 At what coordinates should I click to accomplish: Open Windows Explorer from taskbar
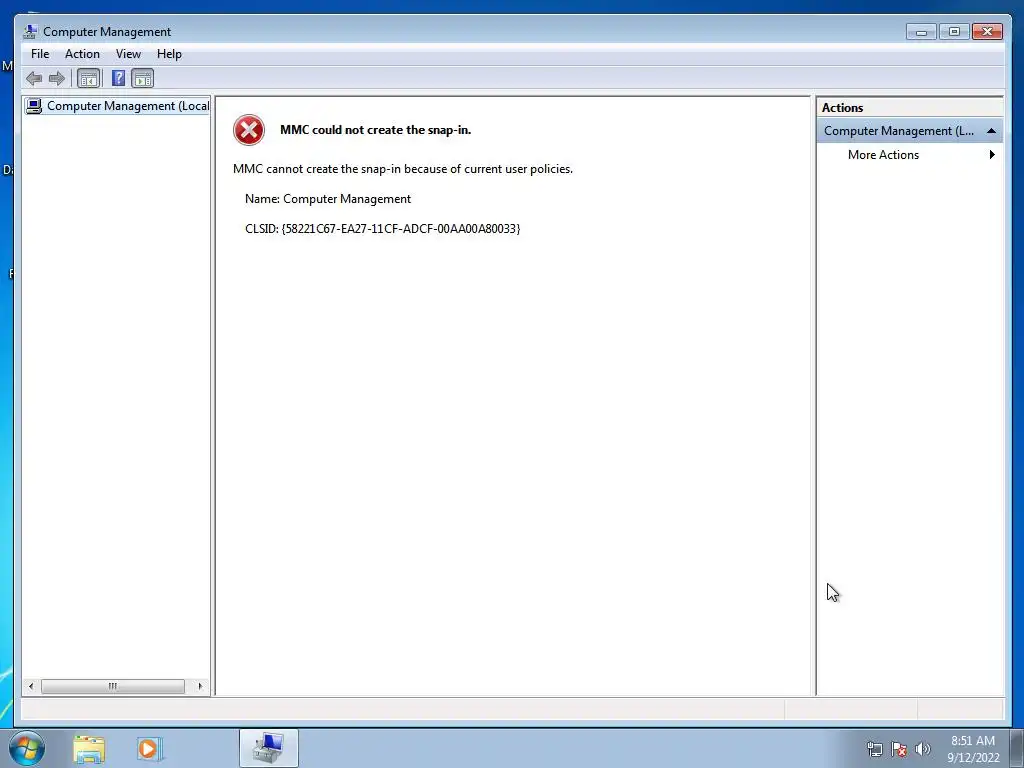tap(89, 749)
